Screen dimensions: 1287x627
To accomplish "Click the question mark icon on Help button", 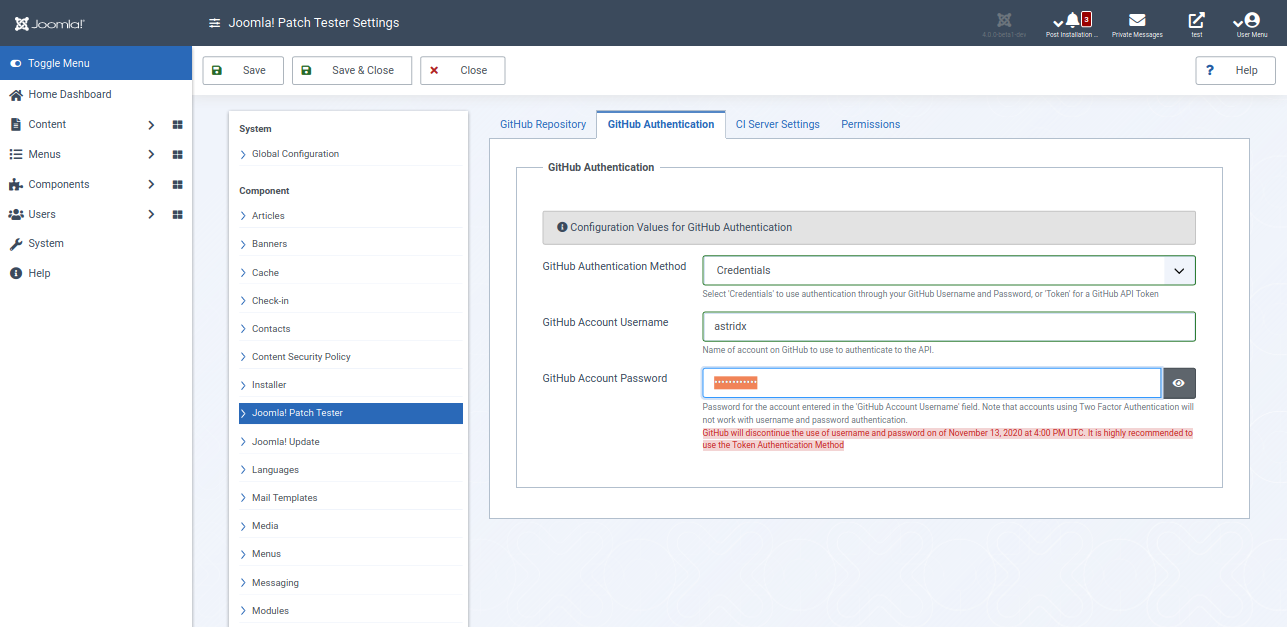I will point(1209,70).
